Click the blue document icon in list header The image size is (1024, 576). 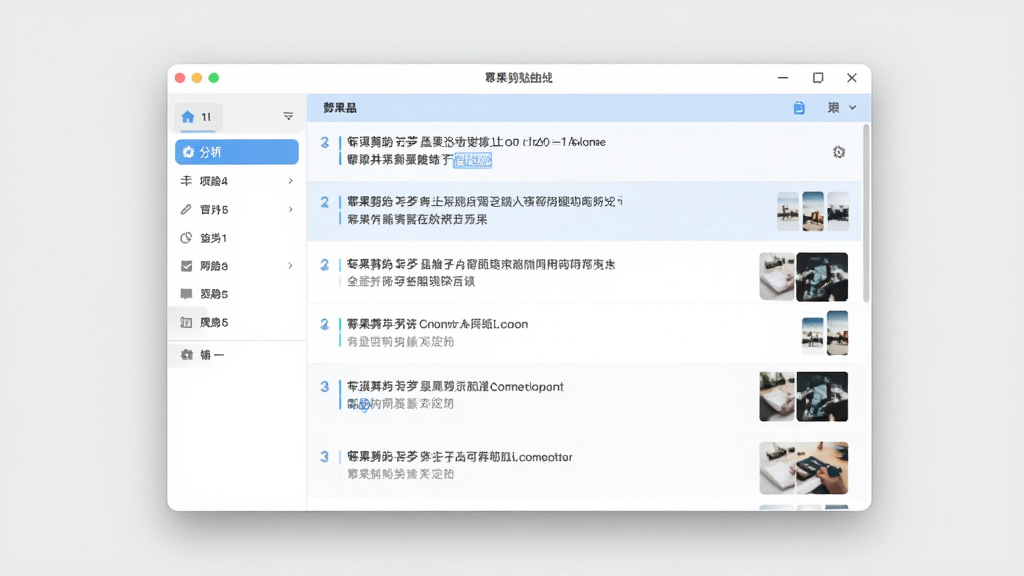coord(799,108)
